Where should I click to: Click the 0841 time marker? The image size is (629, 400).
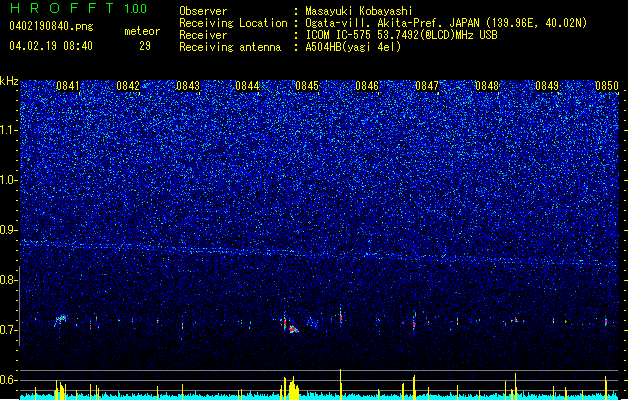click(x=68, y=85)
